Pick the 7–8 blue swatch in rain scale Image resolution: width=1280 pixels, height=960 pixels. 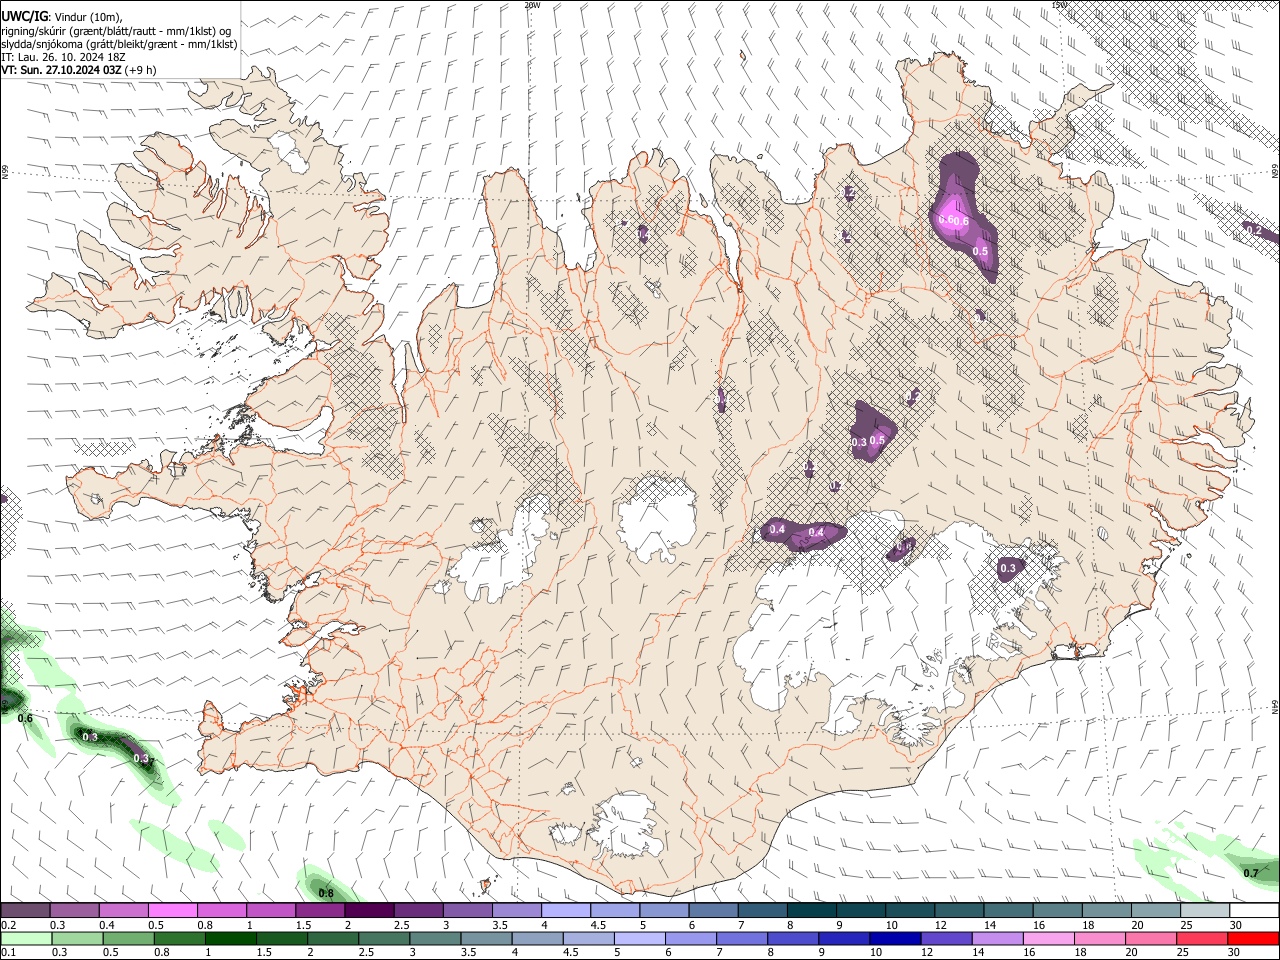pyautogui.click(x=742, y=938)
